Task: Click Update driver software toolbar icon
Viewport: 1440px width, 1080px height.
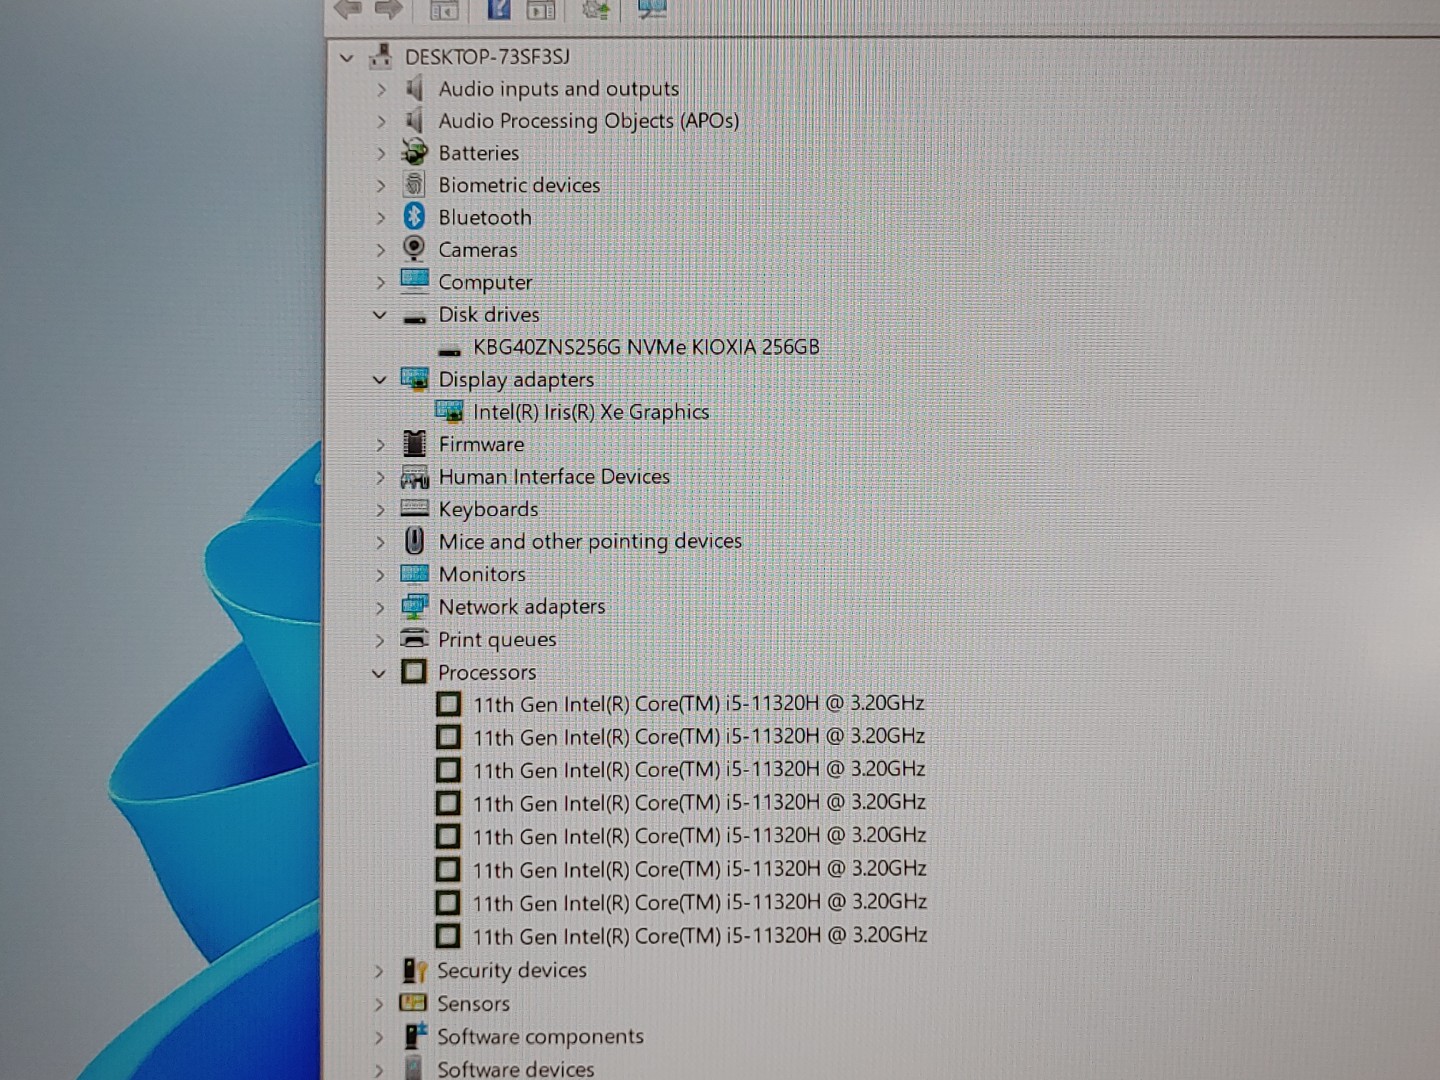Action: click(596, 9)
